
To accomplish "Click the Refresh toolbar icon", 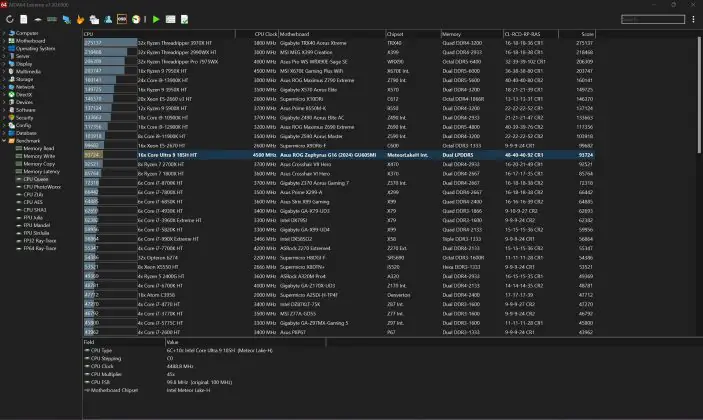I will [9, 19].
